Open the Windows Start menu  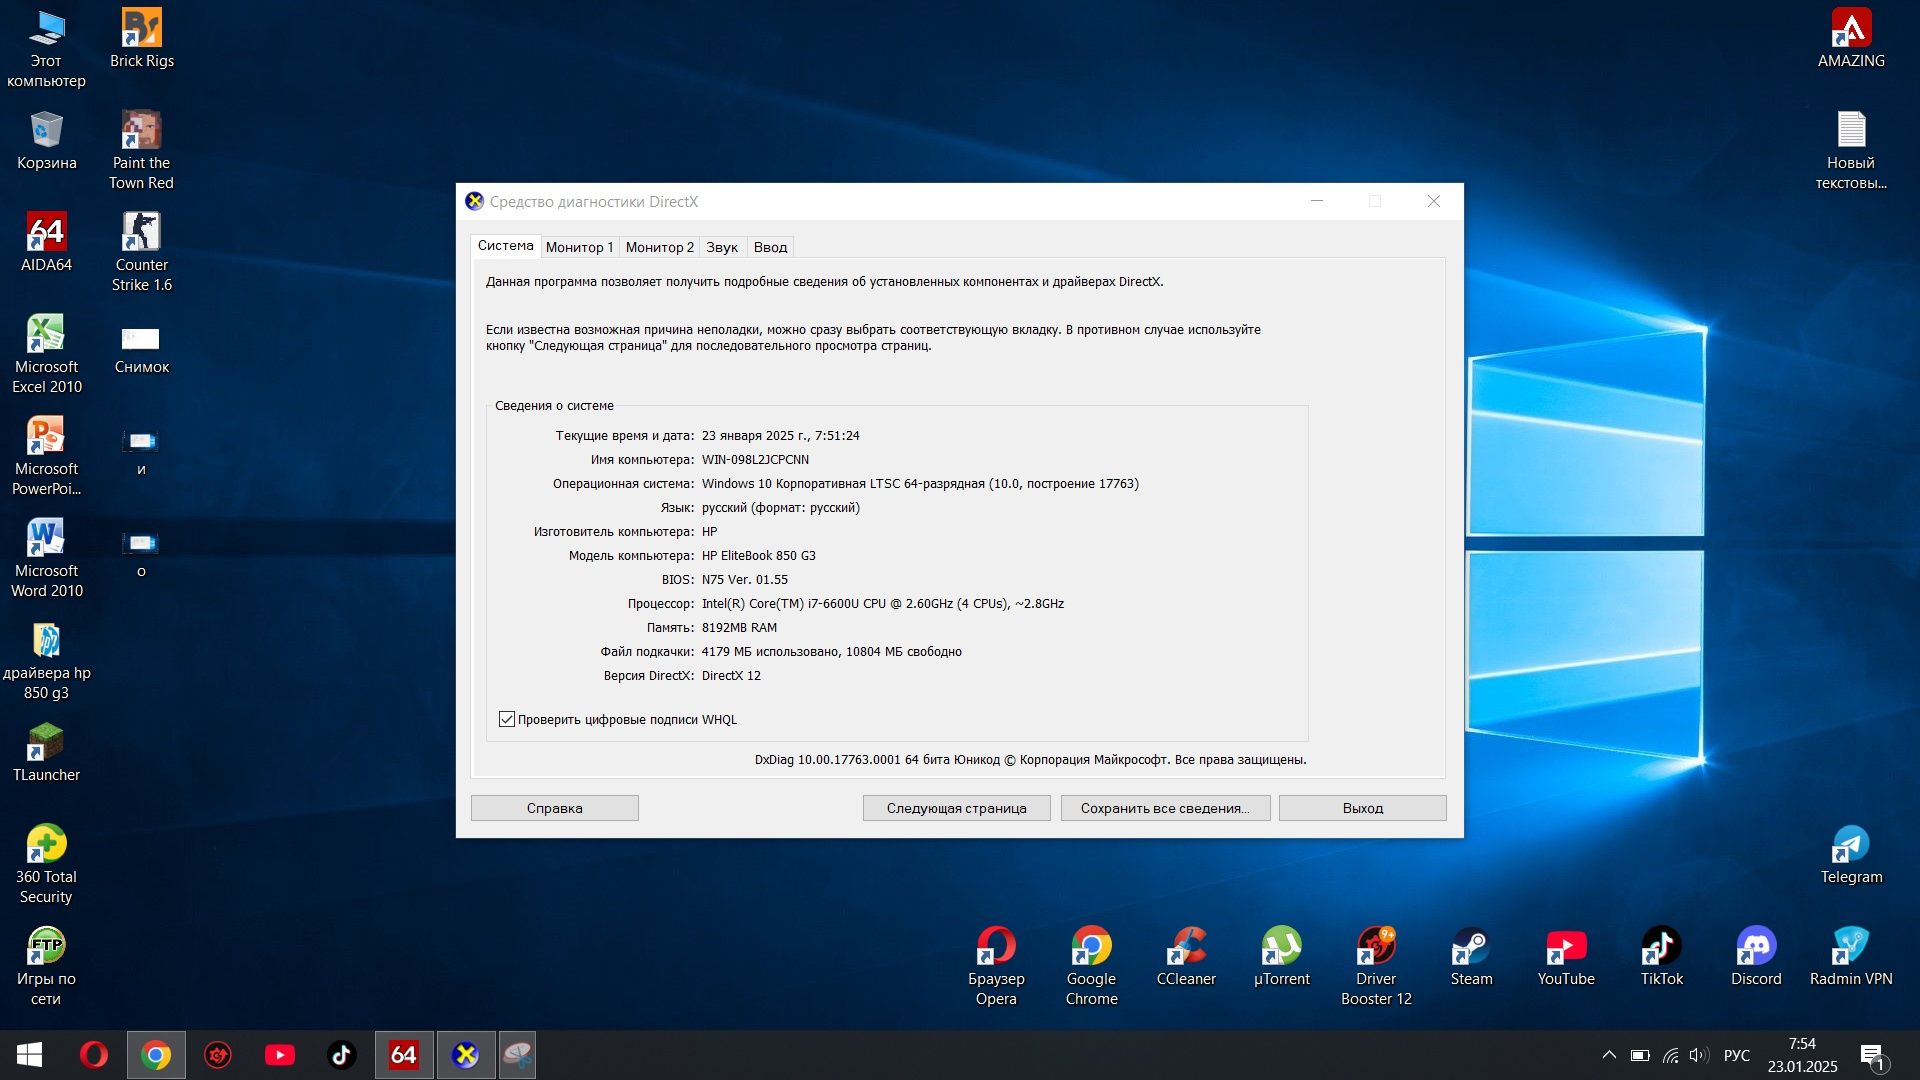pyautogui.click(x=30, y=1055)
